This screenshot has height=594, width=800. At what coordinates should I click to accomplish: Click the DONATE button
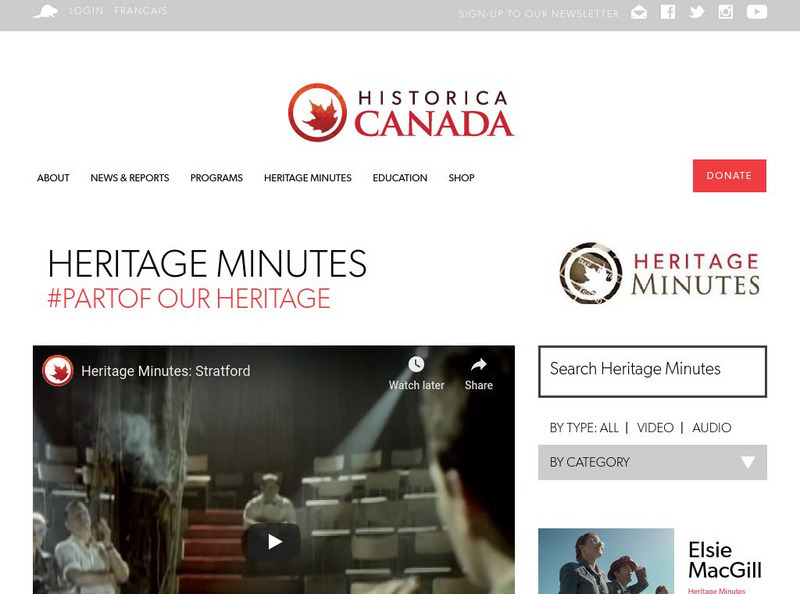tap(729, 176)
